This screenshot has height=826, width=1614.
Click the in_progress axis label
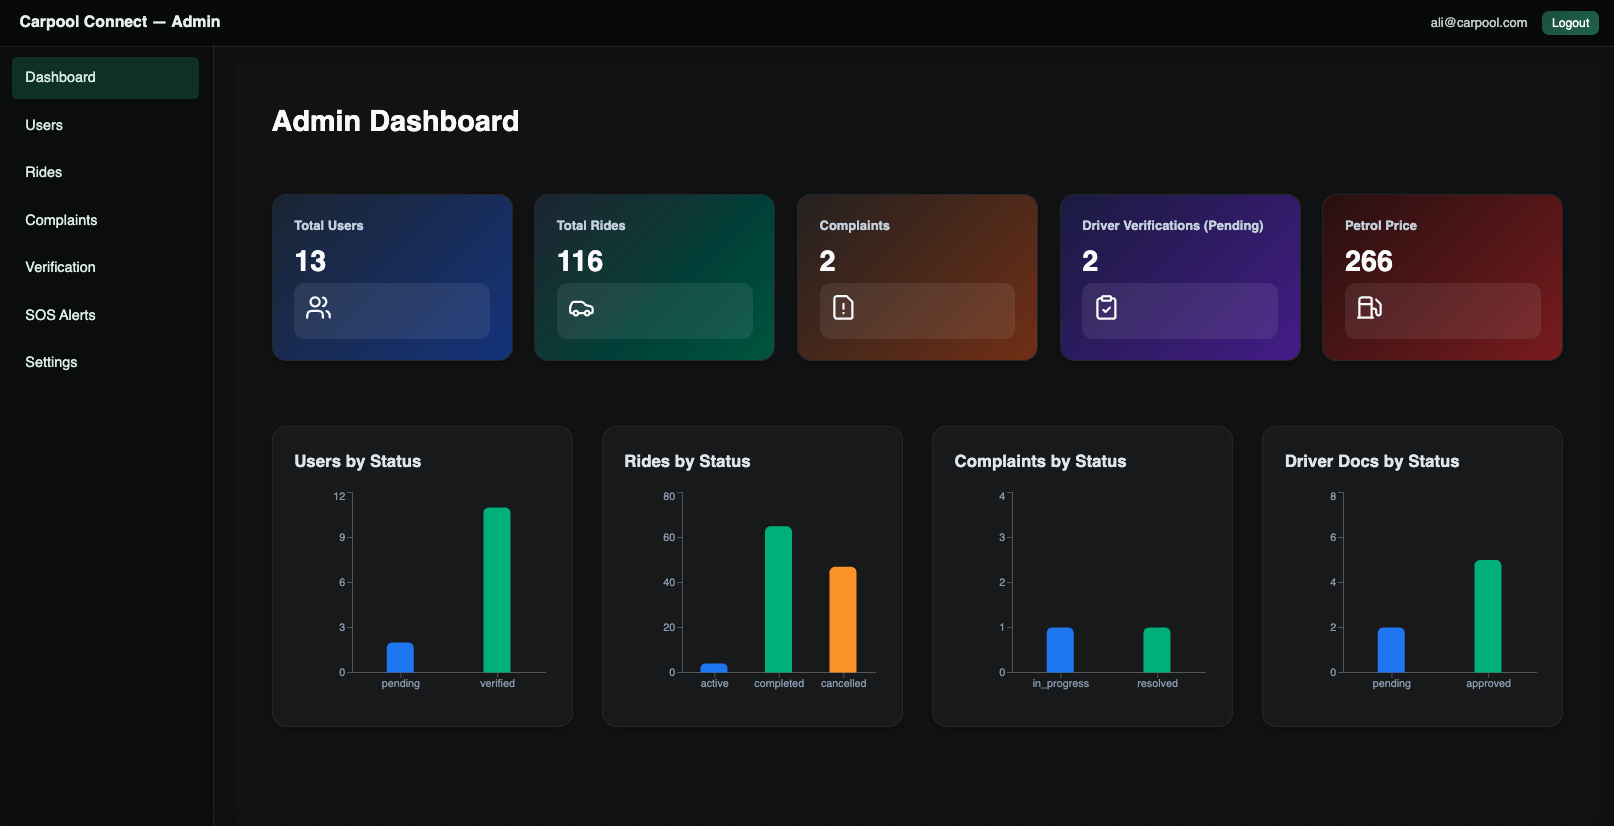1061,684
